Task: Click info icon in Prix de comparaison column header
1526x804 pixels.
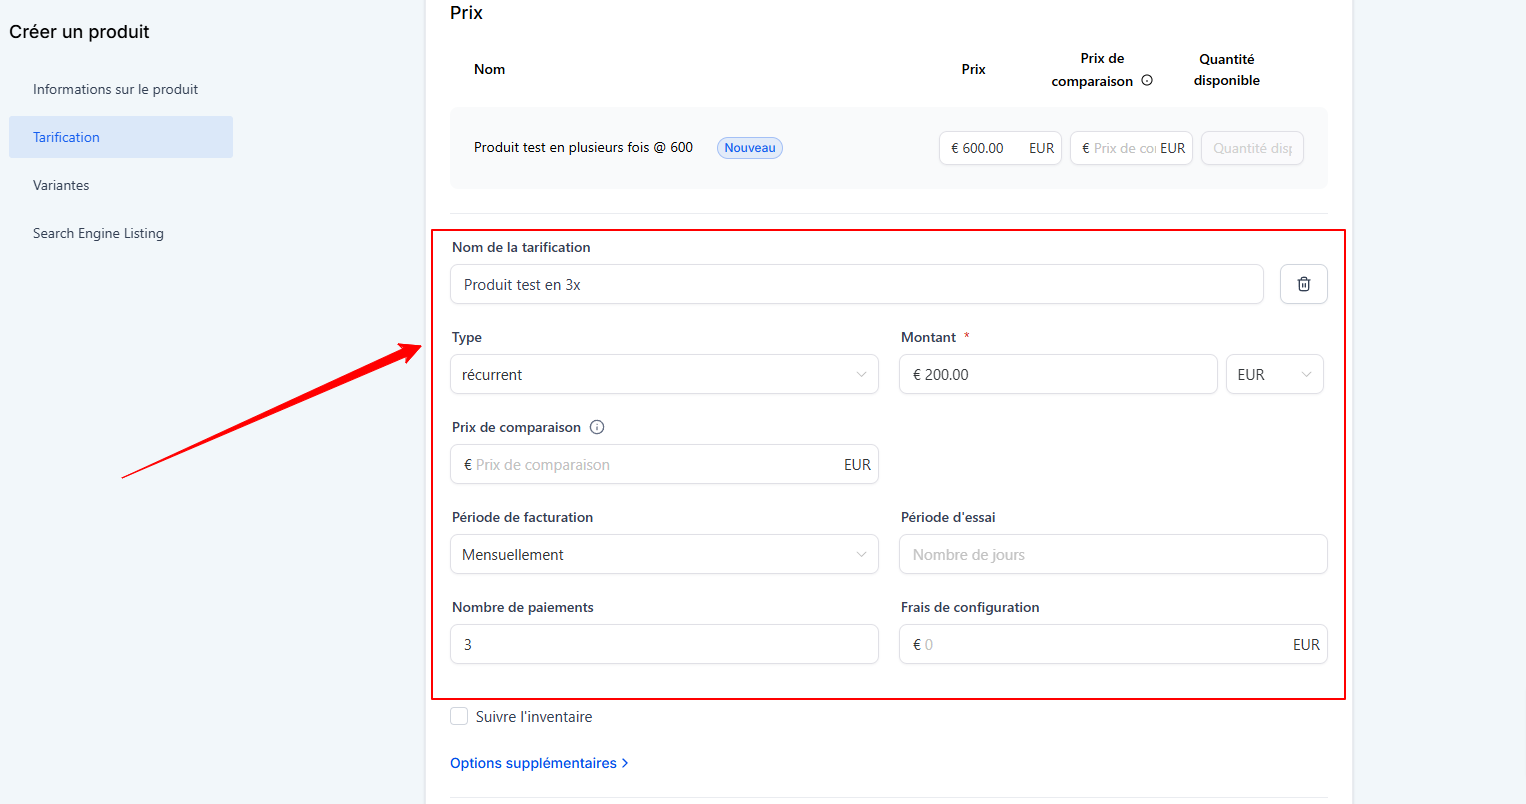Action: coord(1147,81)
